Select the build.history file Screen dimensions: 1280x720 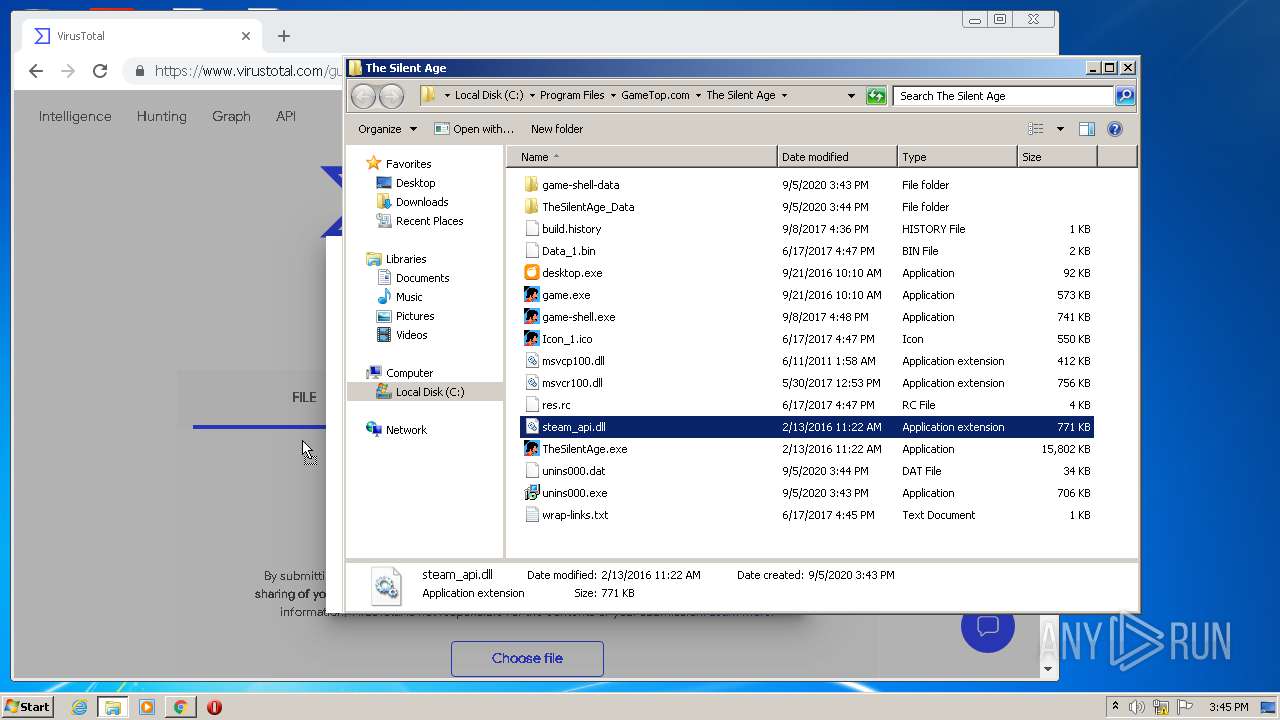(807, 229)
